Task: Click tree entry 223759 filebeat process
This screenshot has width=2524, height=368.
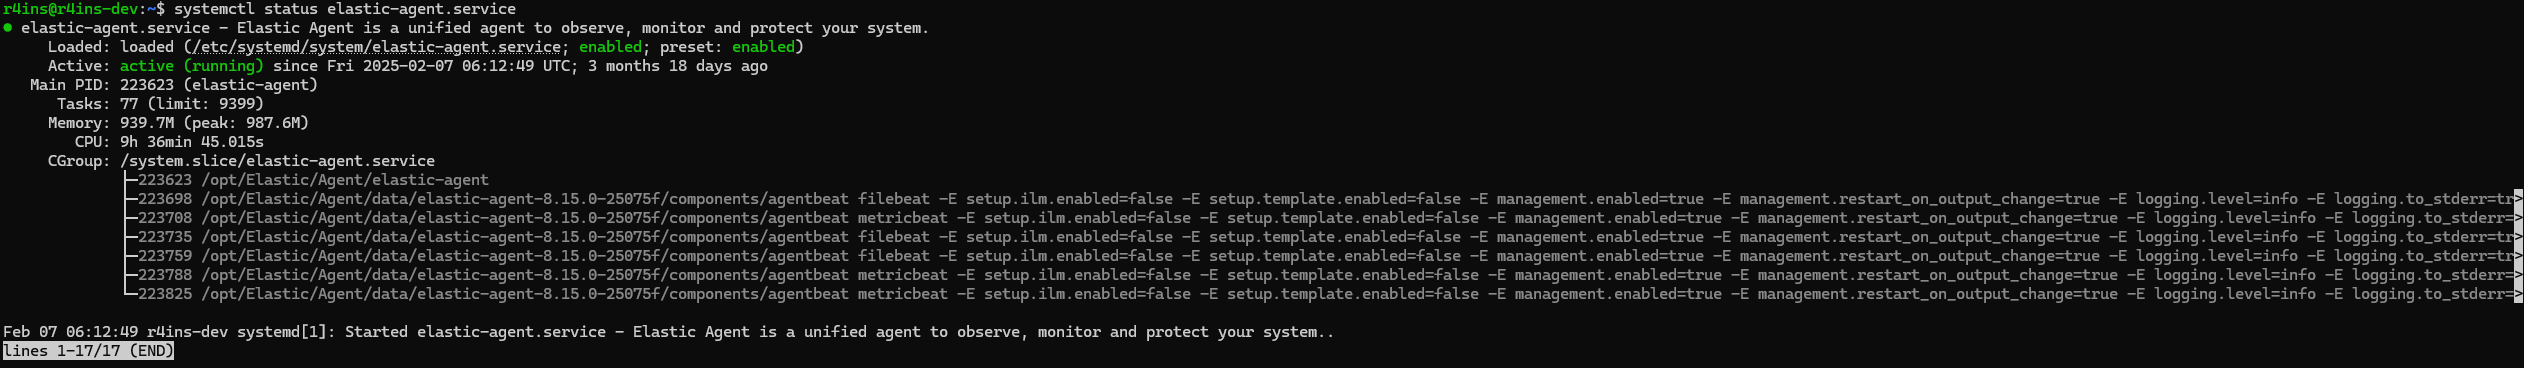Action: coord(1322,256)
